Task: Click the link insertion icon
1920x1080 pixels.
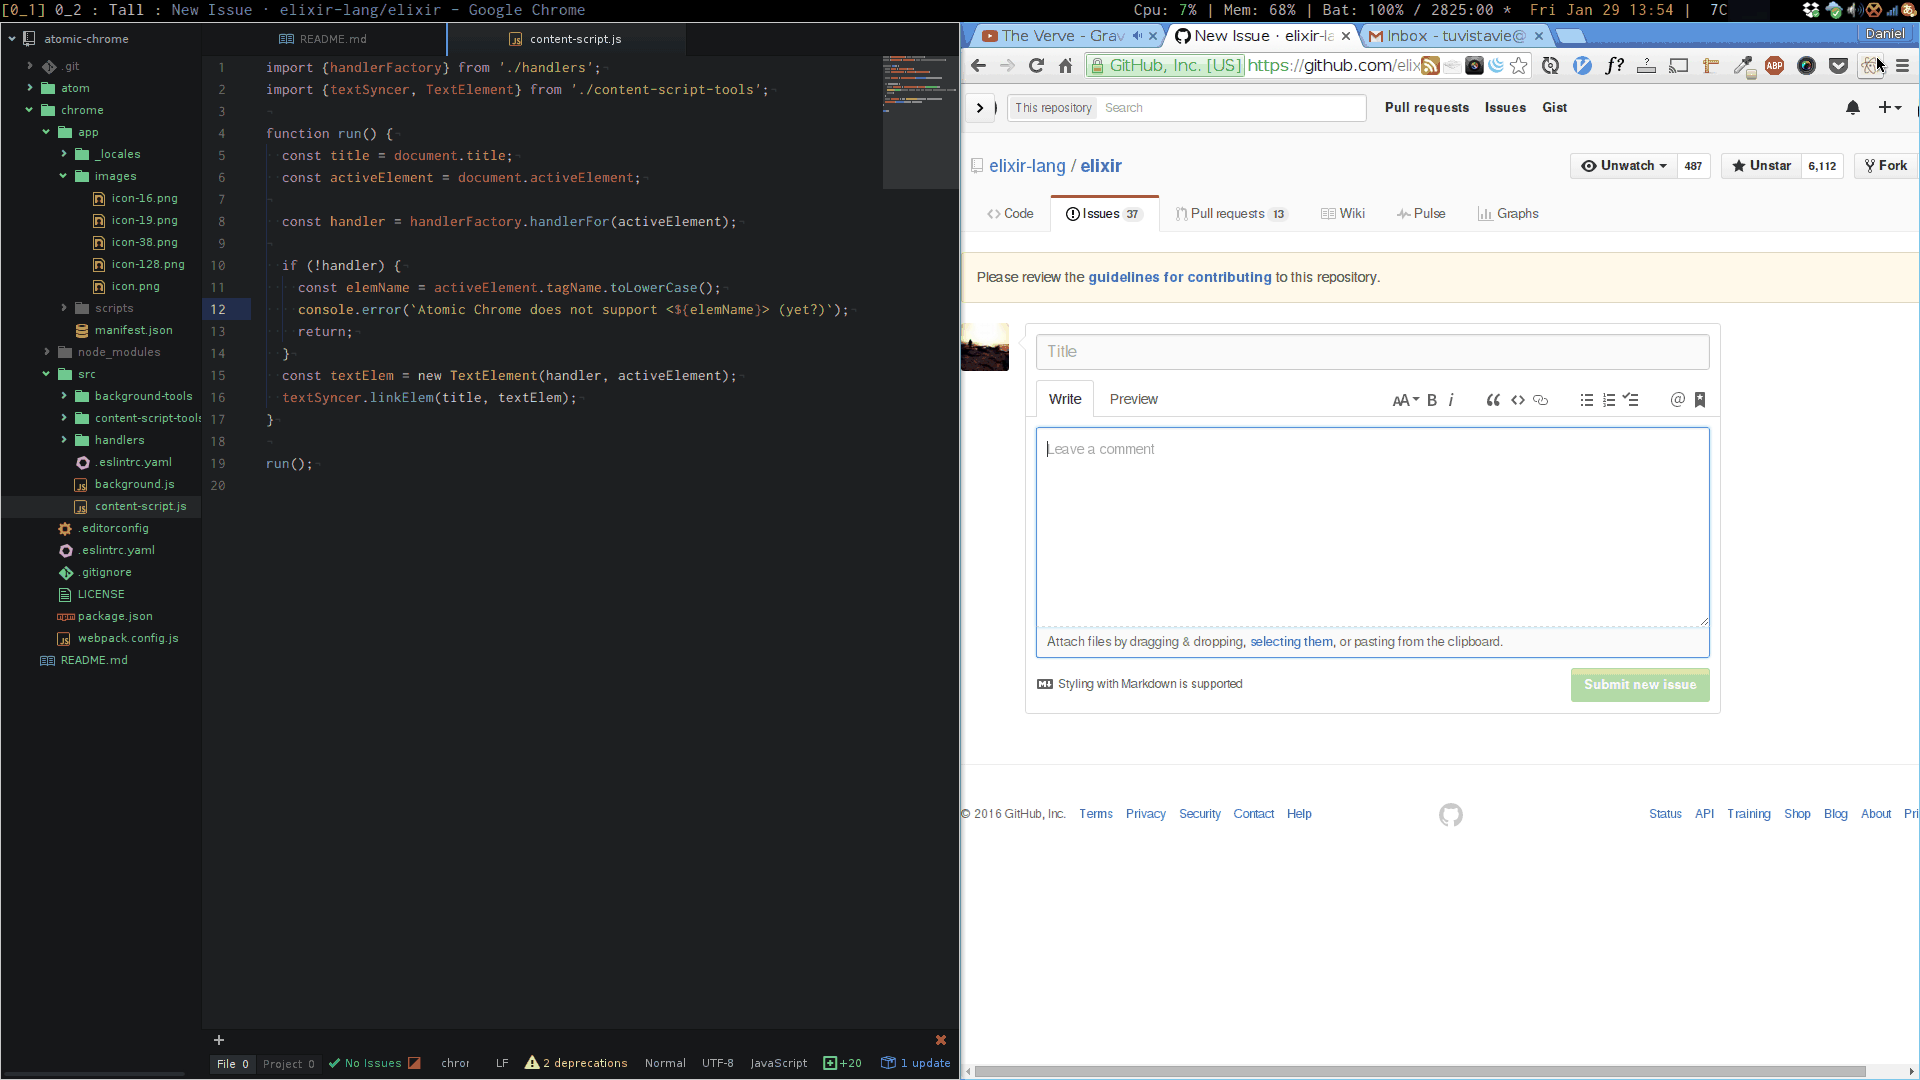Action: tap(1539, 400)
